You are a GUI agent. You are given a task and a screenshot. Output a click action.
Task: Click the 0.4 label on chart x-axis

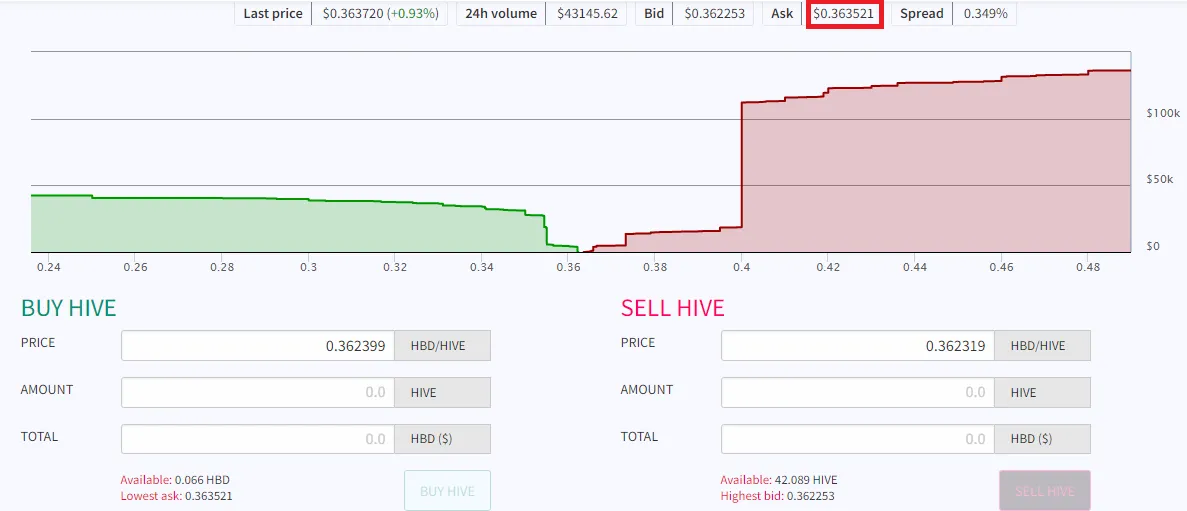(x=742, y=267)
